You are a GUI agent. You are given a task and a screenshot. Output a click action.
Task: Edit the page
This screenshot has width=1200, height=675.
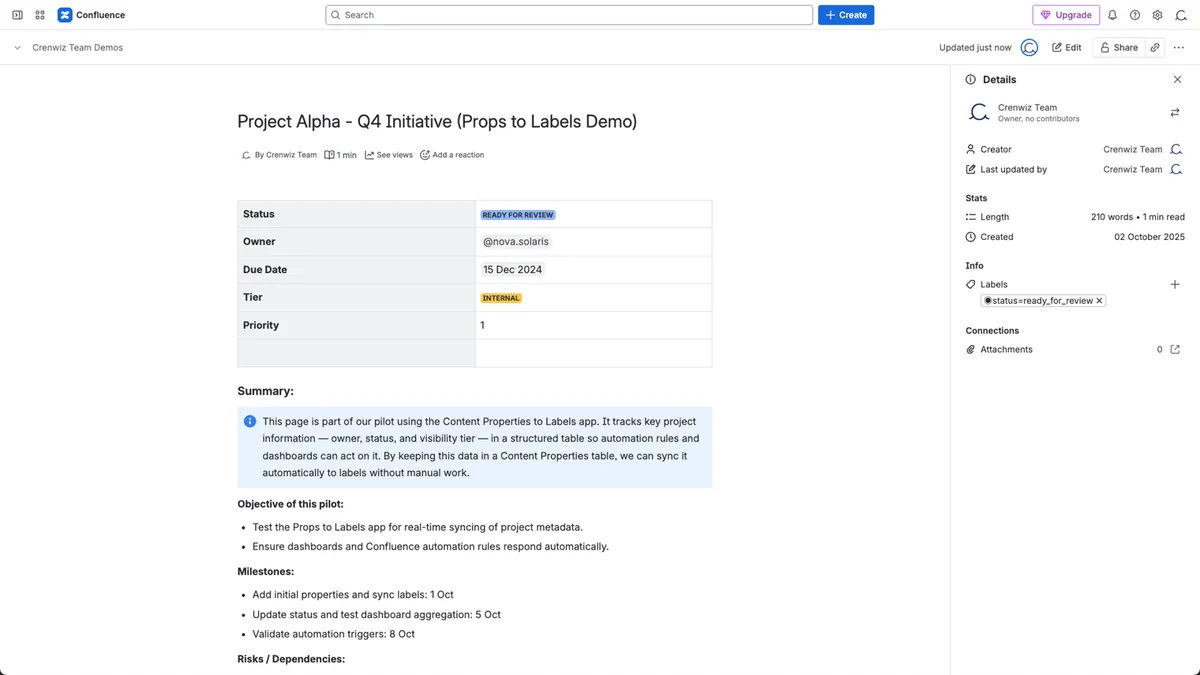[1067, 47]
